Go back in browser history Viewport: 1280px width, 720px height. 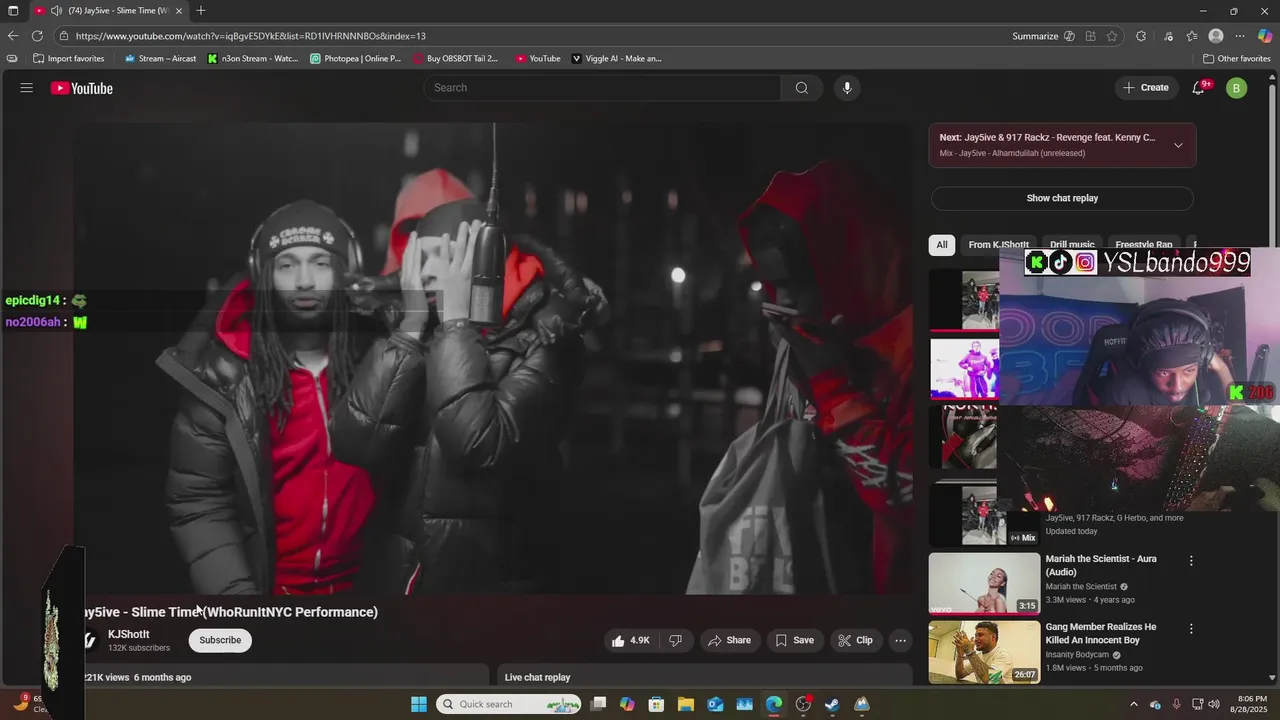point(13,36)
